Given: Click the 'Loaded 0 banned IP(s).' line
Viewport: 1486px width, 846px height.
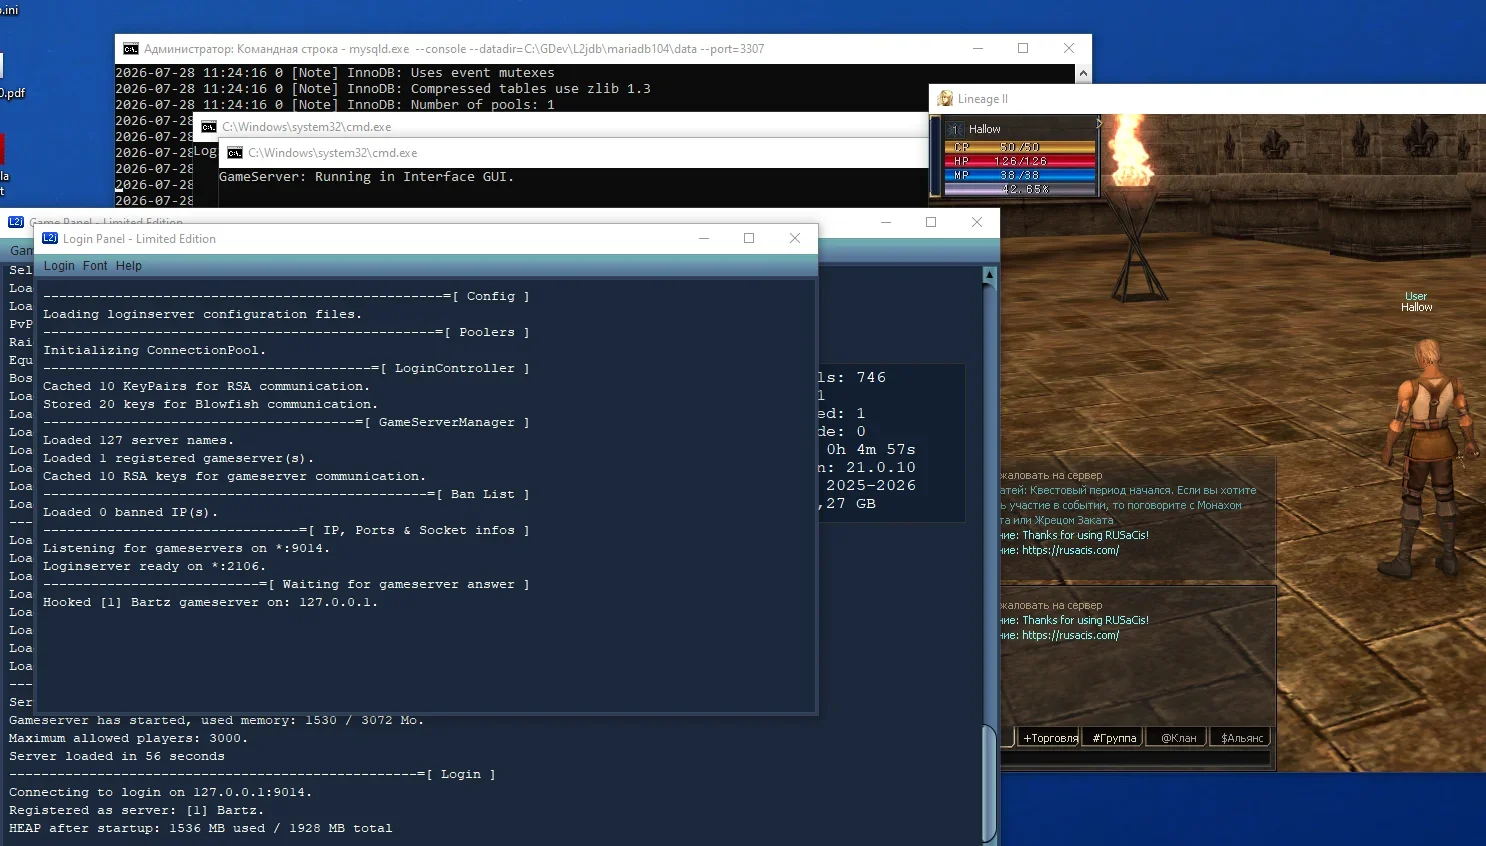Looking at the screenshot, I should tap(131, 513).
